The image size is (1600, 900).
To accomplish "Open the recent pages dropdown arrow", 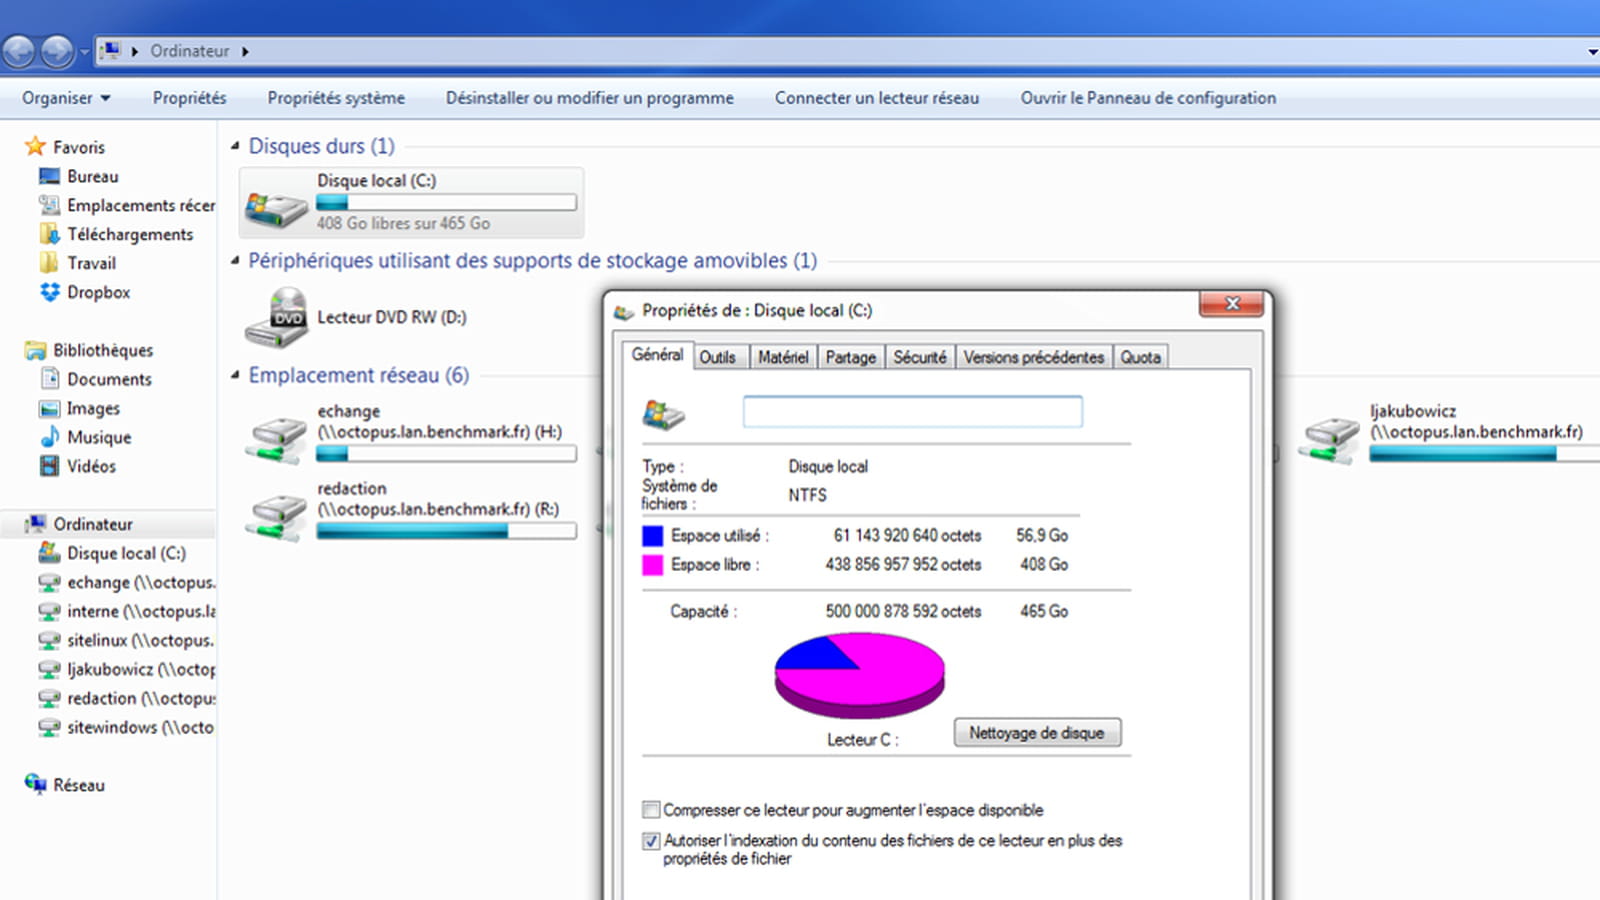I will 84,51.
